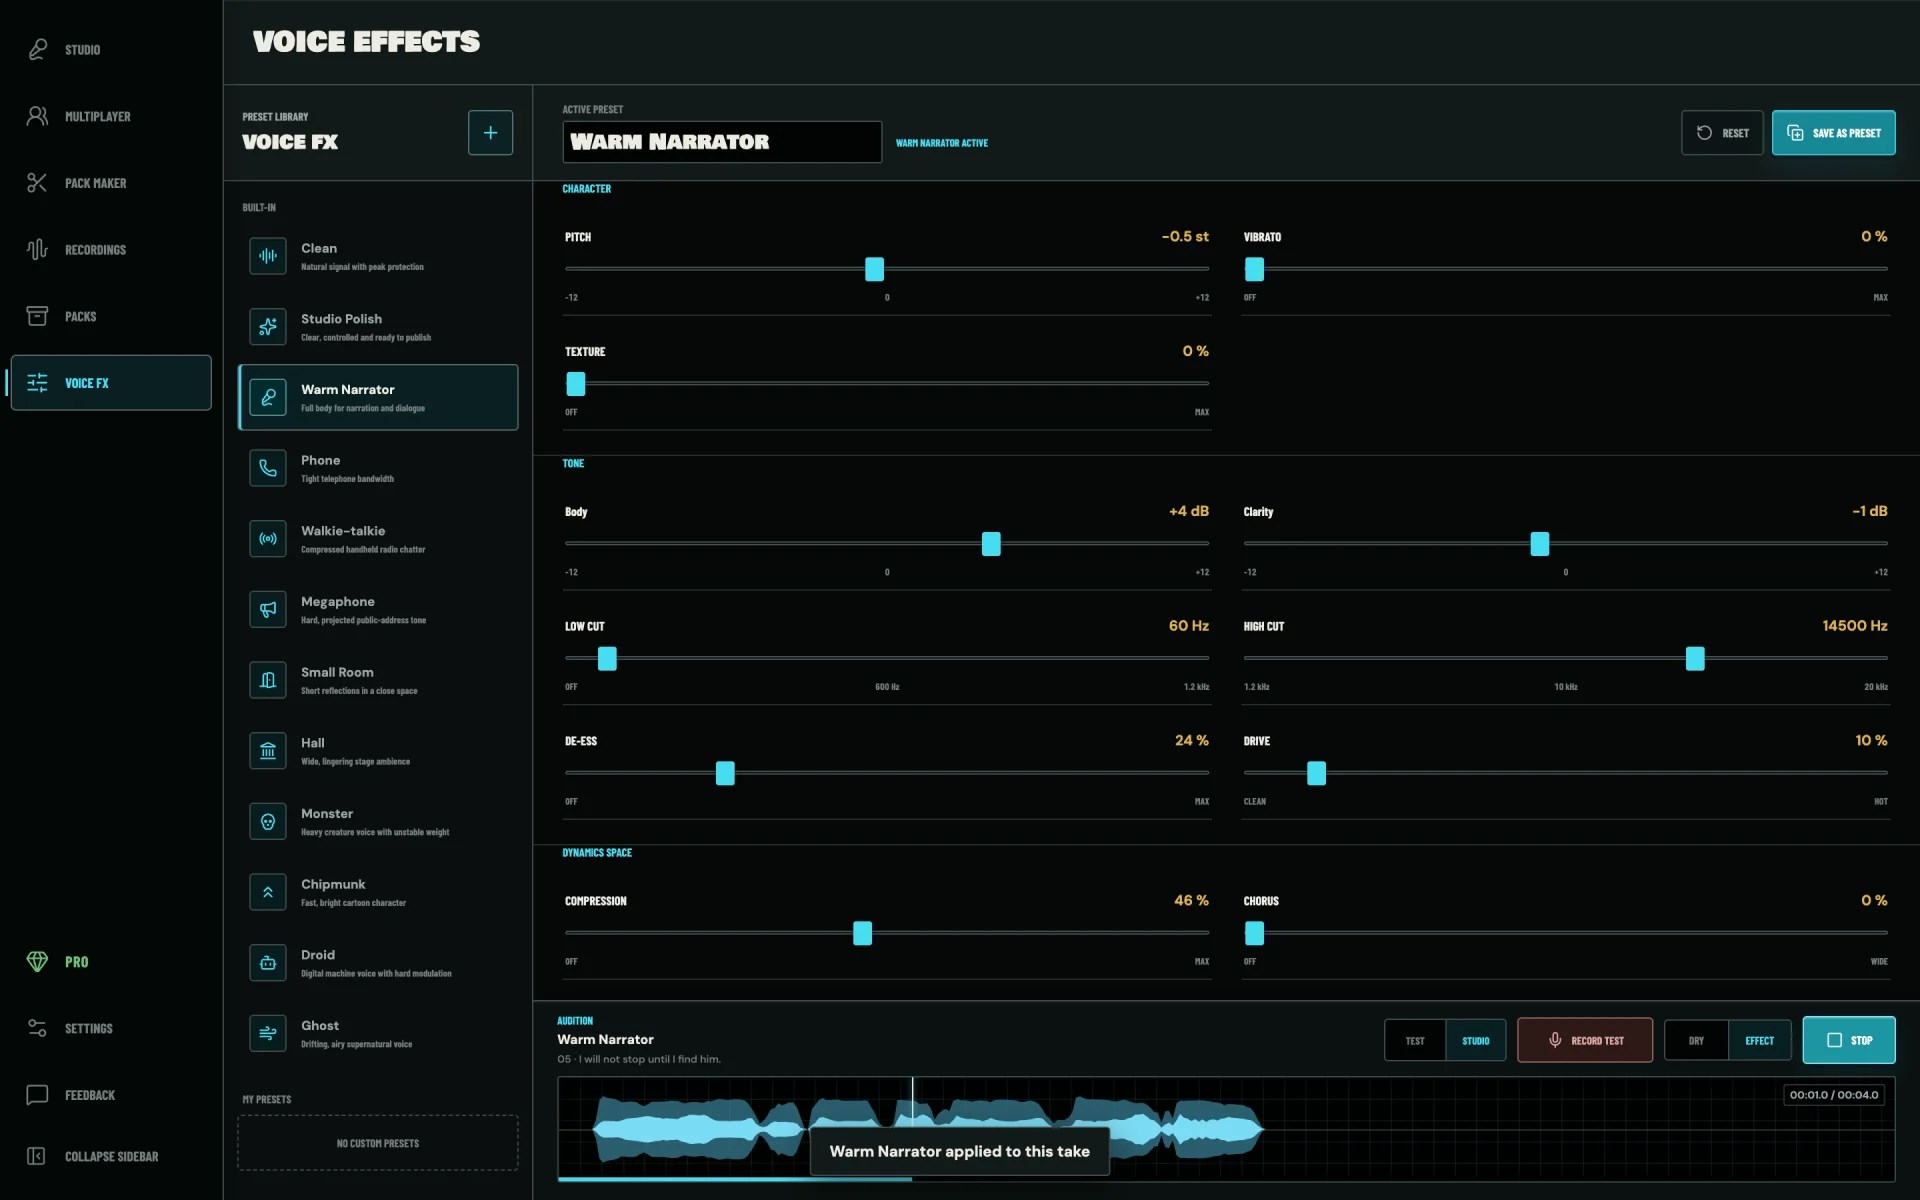
Task: Click Save As Preset
Action: [x=1833, y=133]
